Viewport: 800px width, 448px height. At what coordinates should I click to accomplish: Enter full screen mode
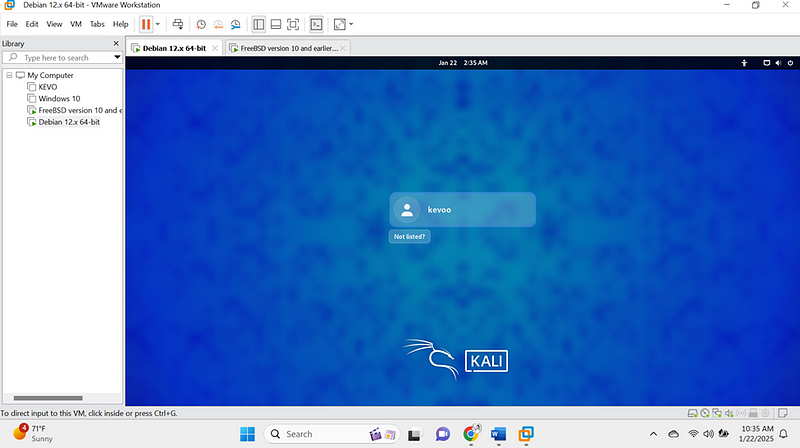point(293,24)
